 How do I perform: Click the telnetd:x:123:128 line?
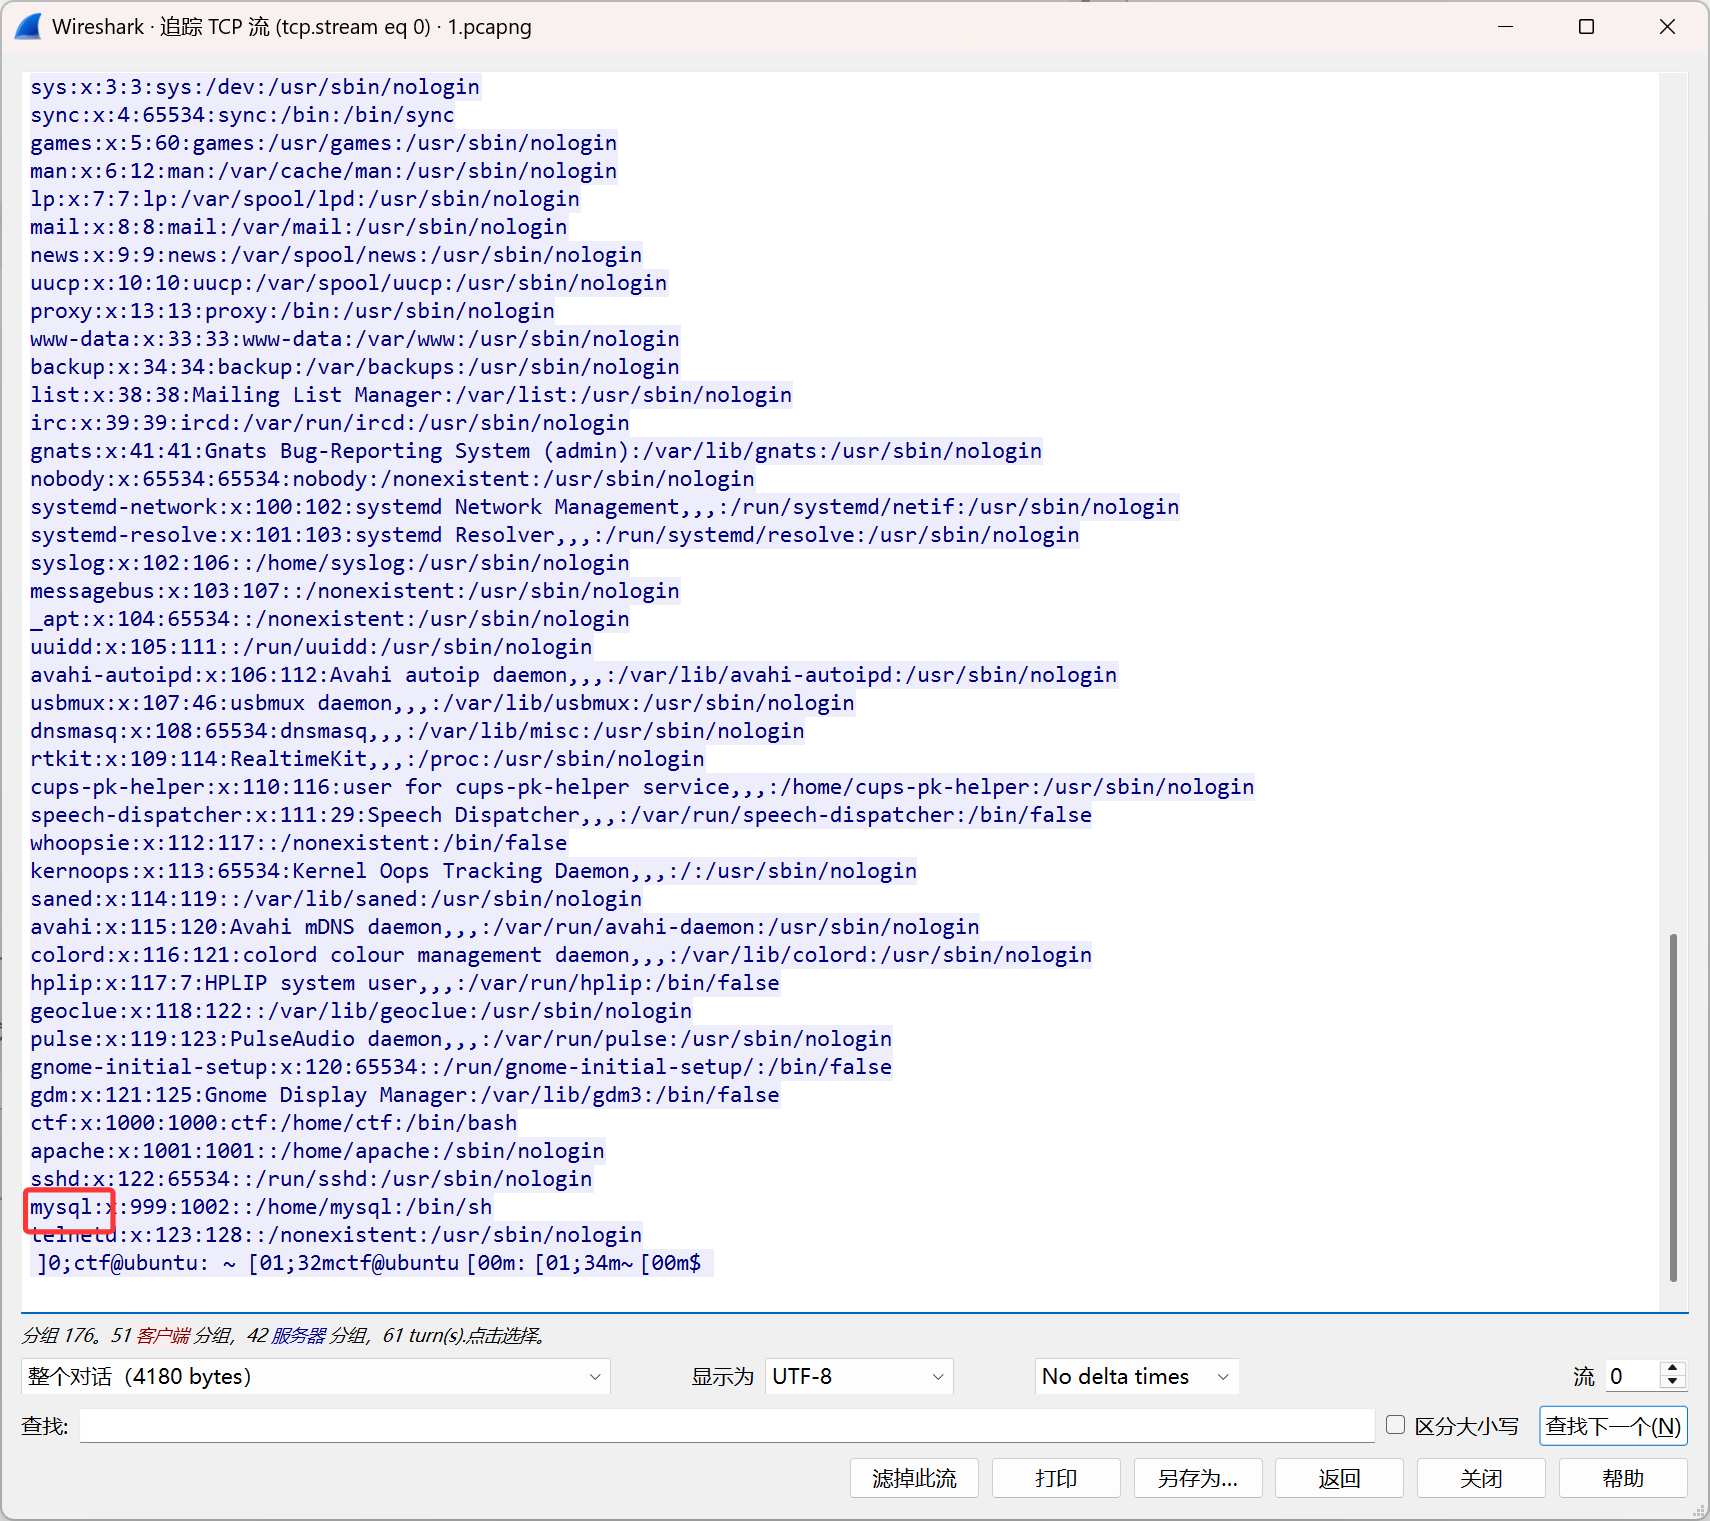(336, 1235)
